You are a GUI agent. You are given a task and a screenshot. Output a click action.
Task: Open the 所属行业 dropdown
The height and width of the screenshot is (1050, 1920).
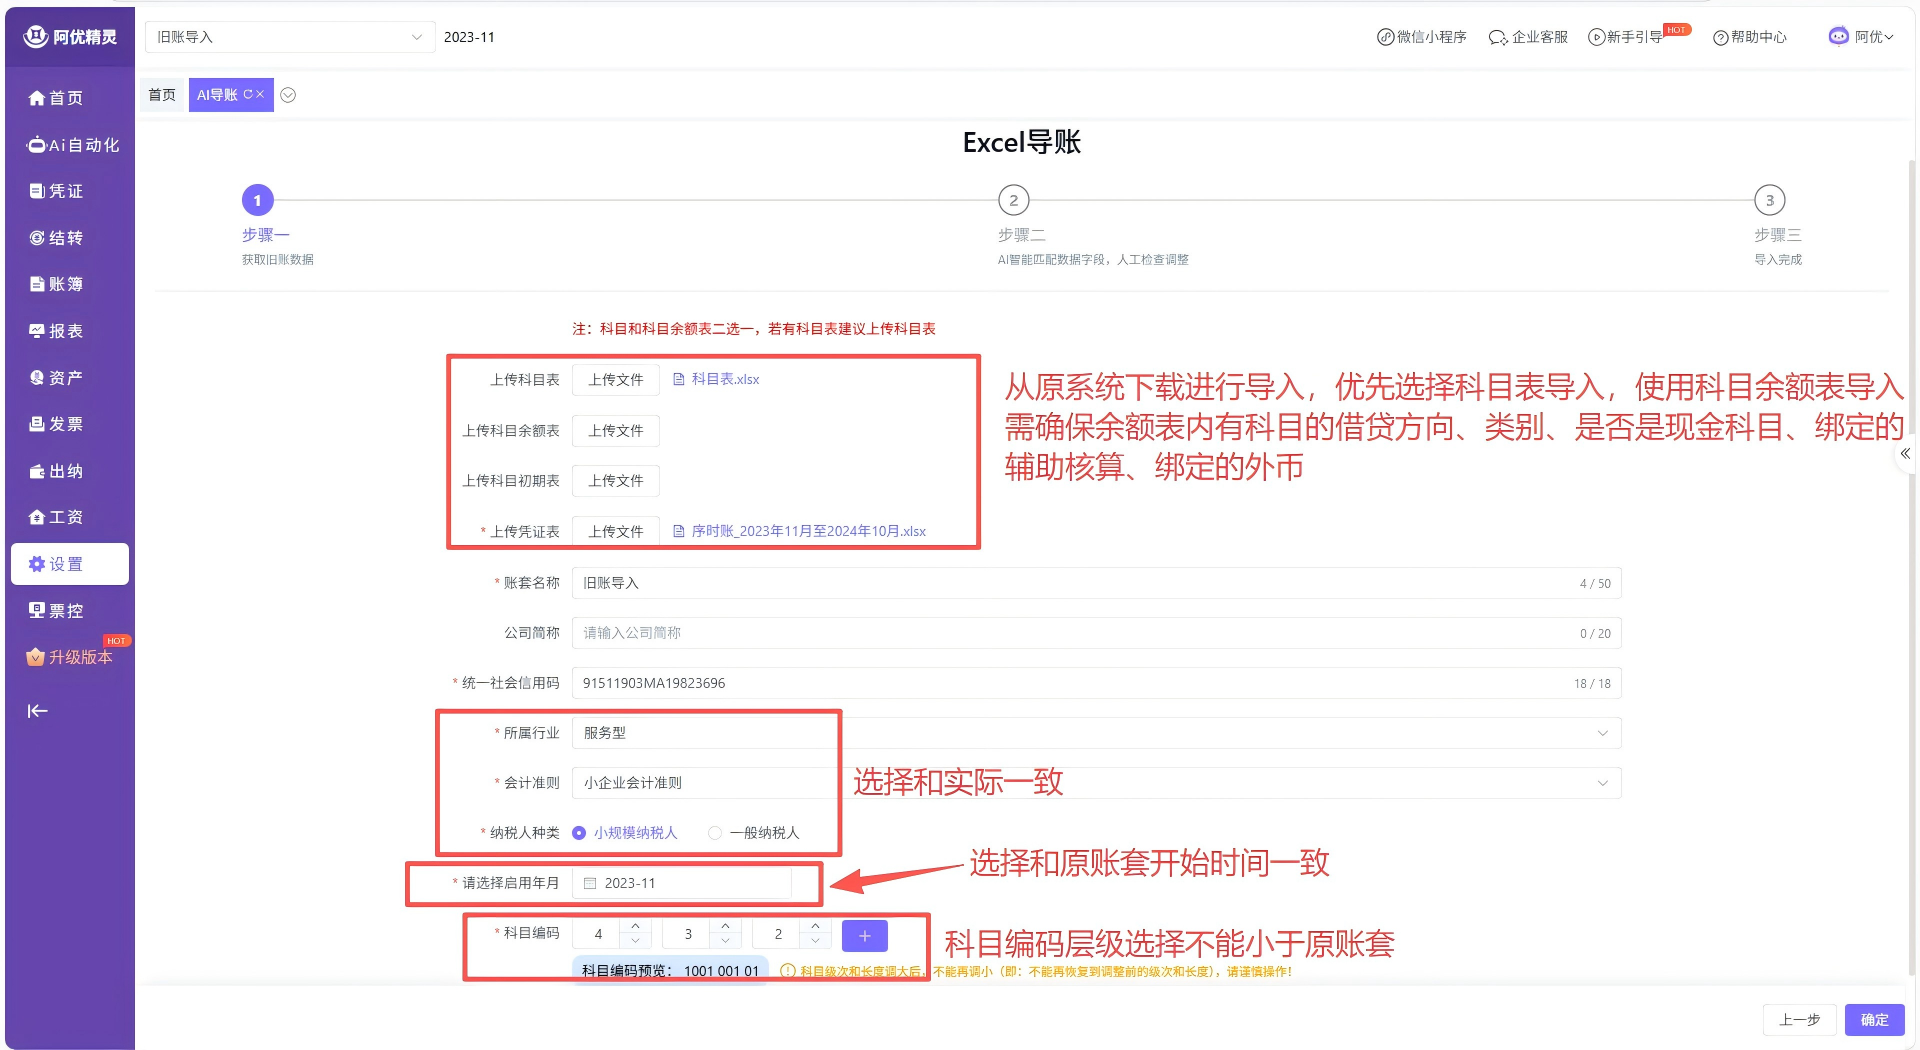[1096, 733]
